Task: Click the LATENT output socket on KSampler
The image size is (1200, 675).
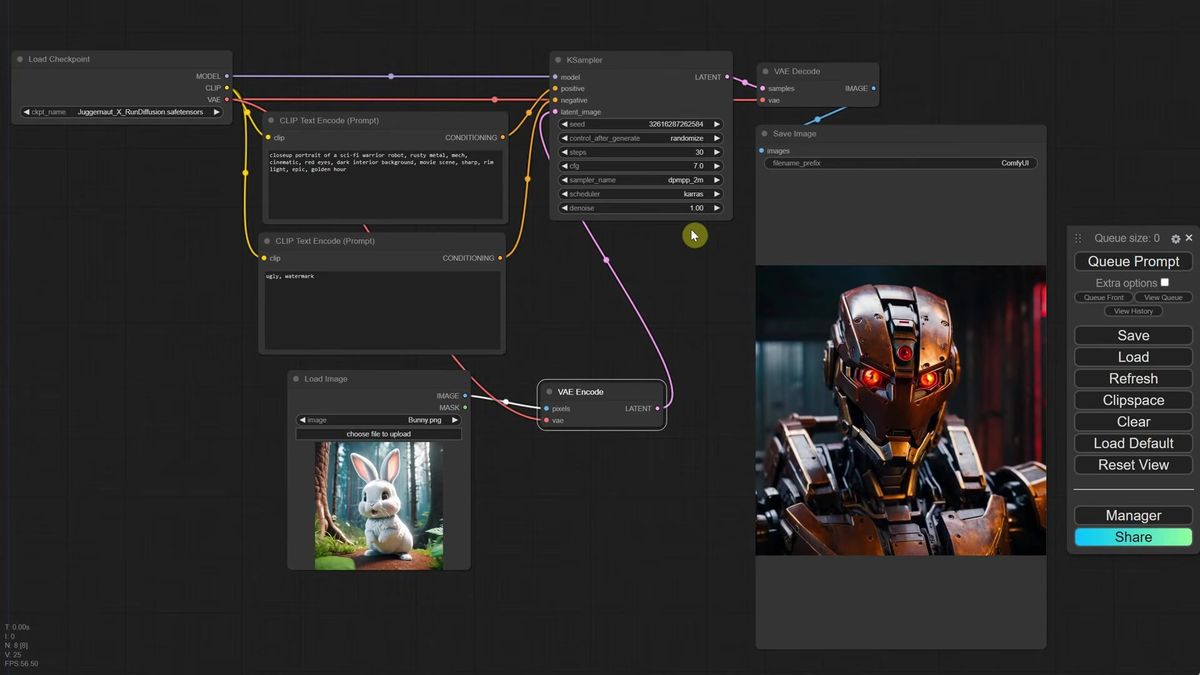Action: coord(727,77)
